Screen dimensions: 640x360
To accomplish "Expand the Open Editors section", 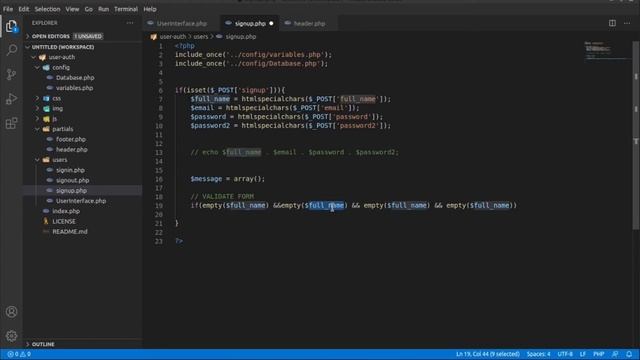I will pyautogui.click(x=82, y=36).
